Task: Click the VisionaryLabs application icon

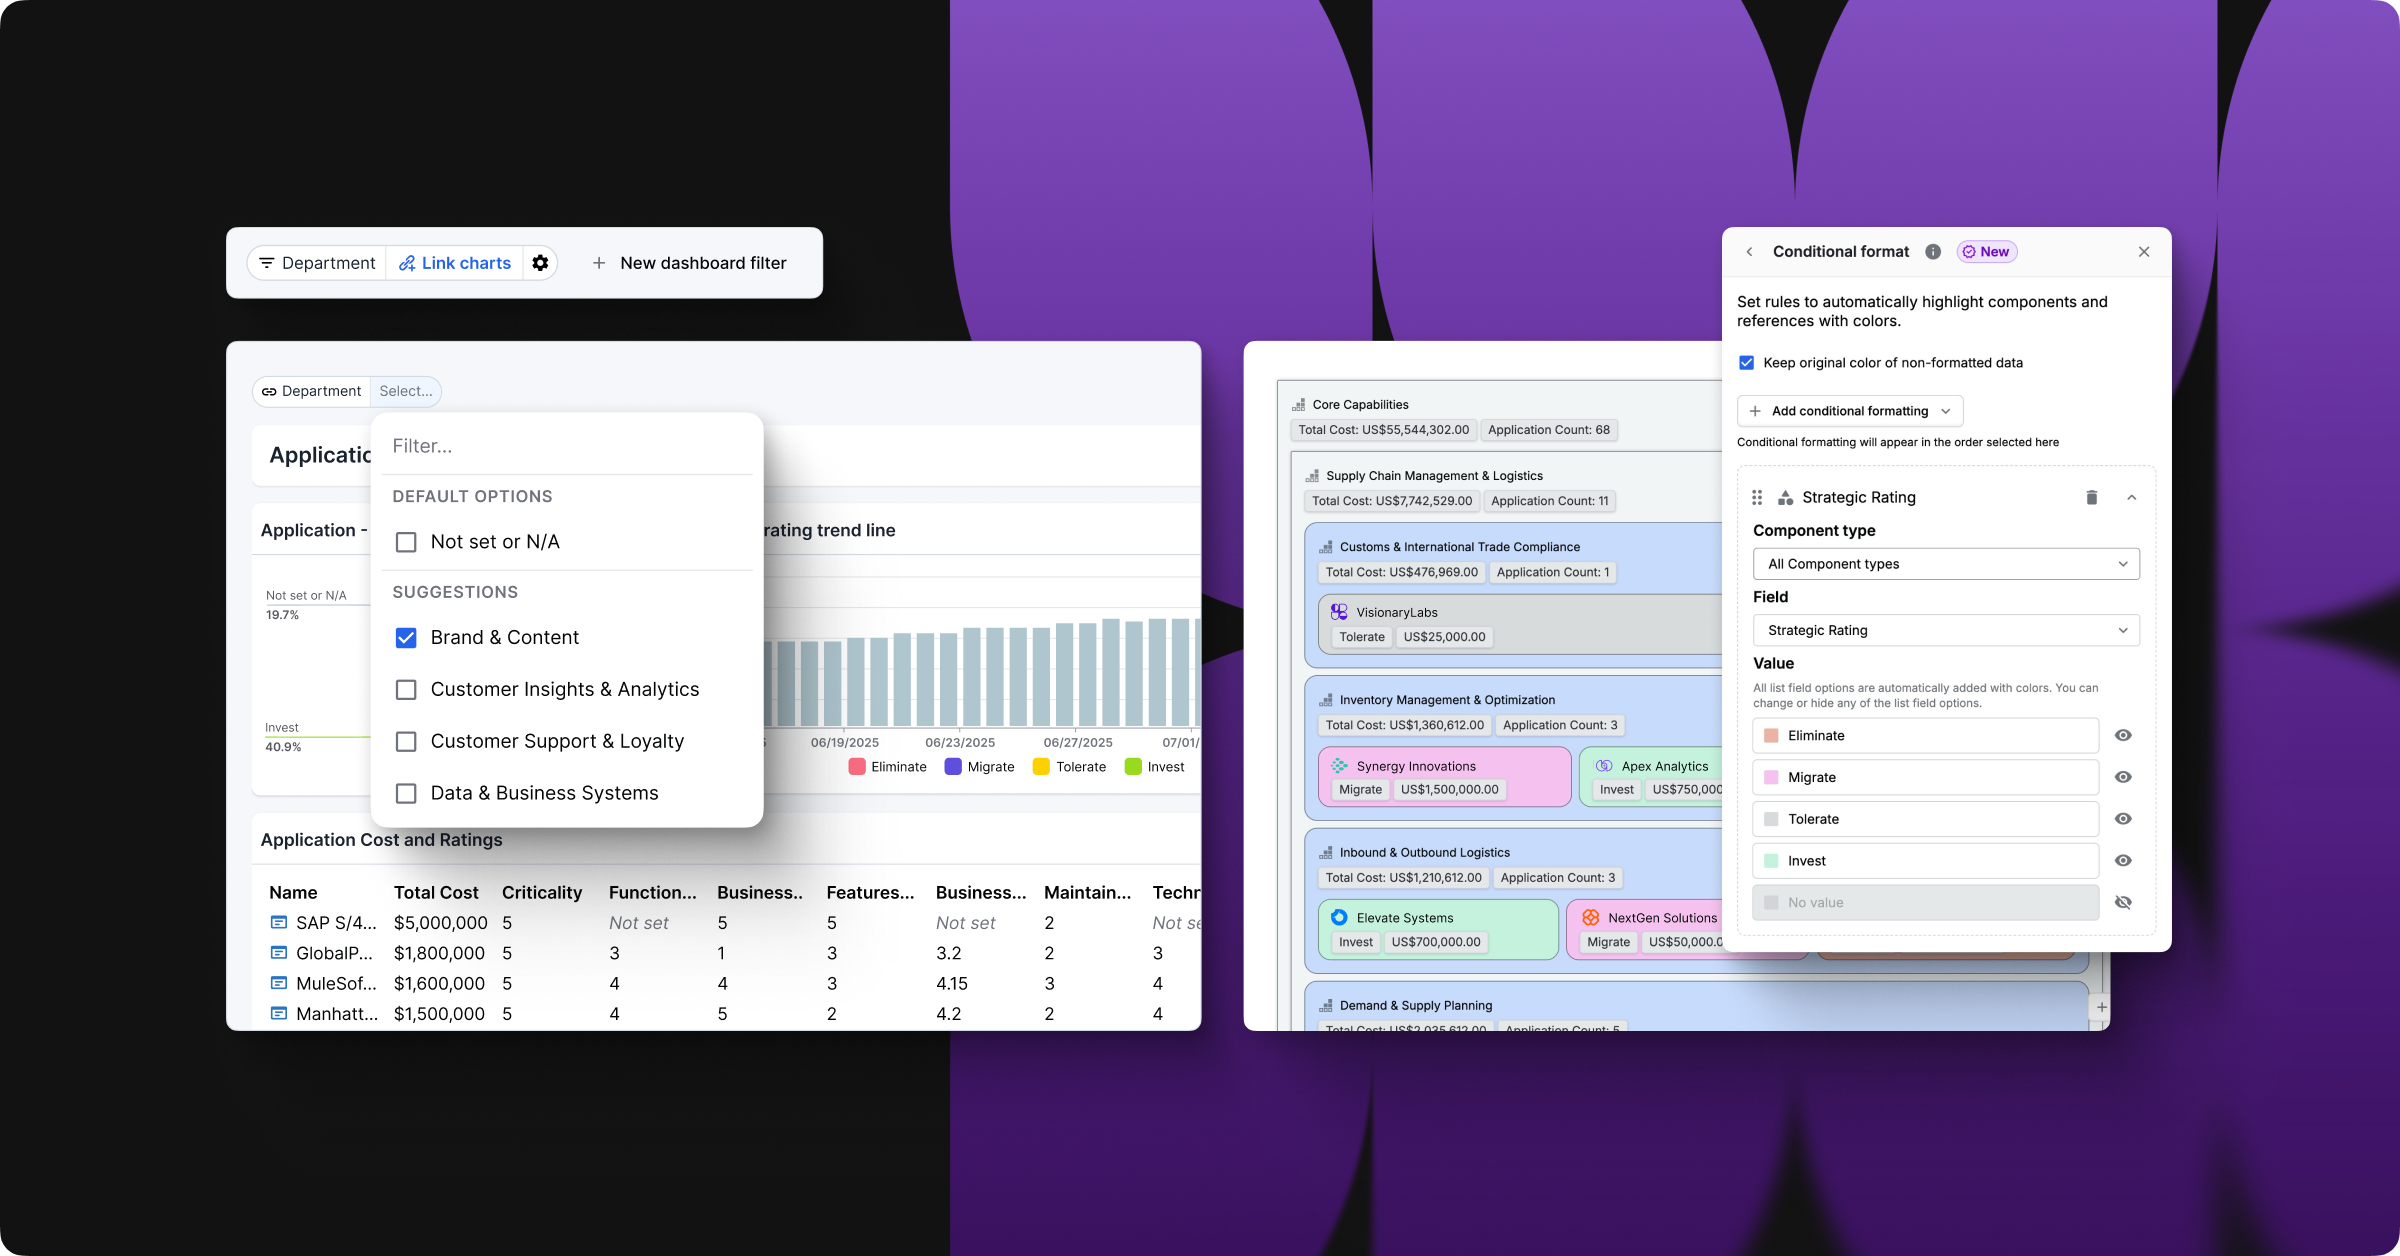Action: click(1339, 612)
